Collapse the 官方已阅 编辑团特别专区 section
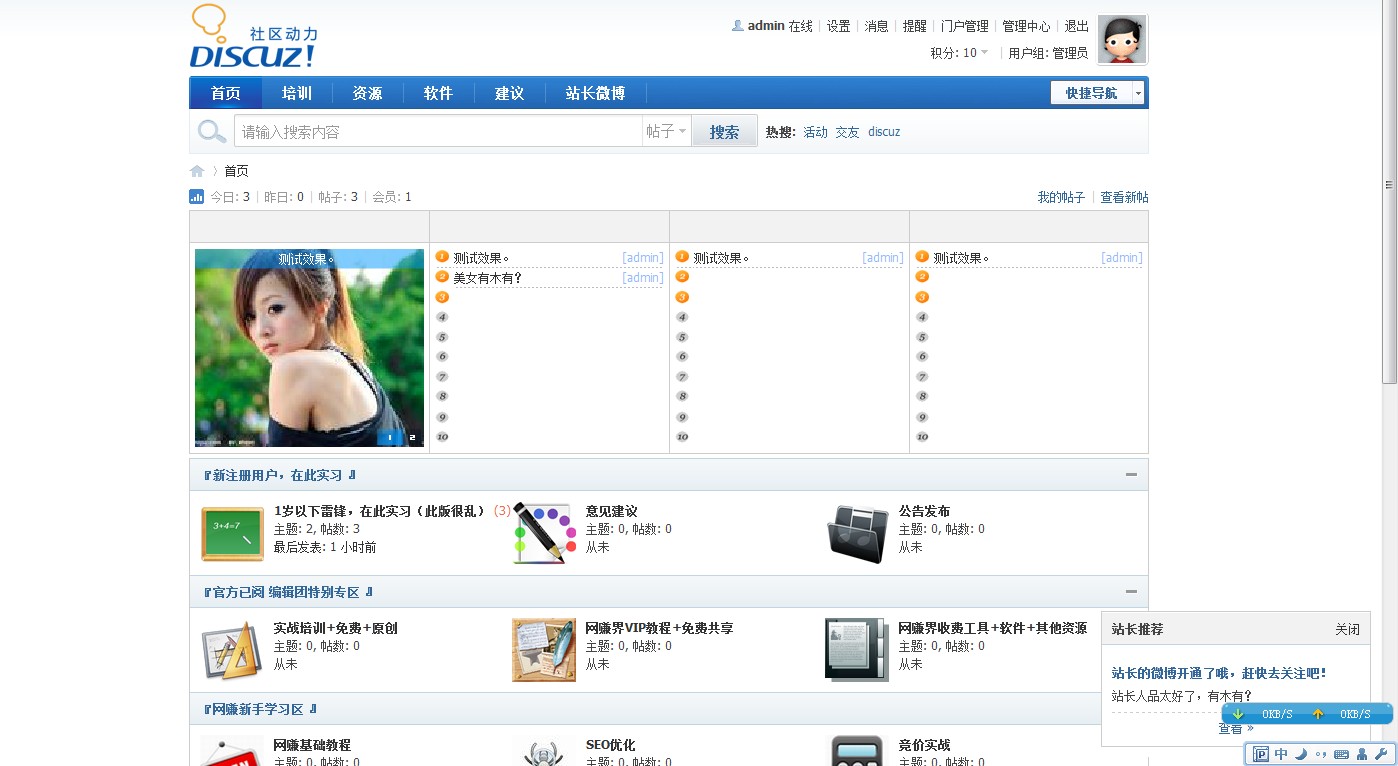 tap(1131, 591)
